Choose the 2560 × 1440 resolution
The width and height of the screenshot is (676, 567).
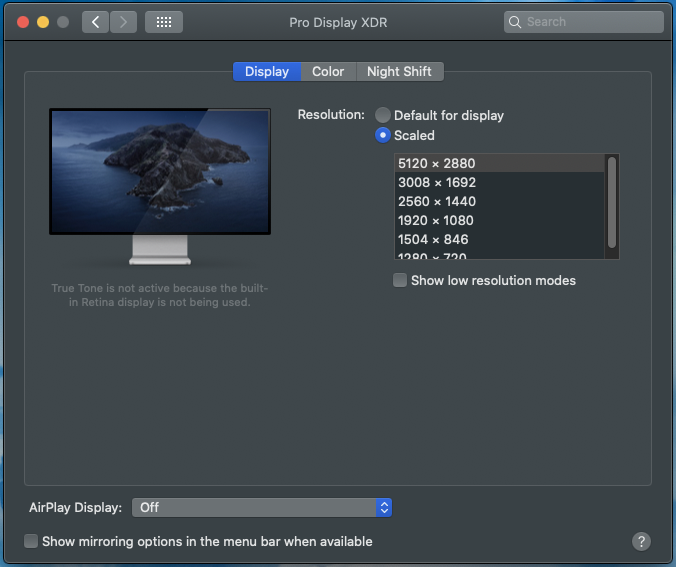[x=499, y=201]
